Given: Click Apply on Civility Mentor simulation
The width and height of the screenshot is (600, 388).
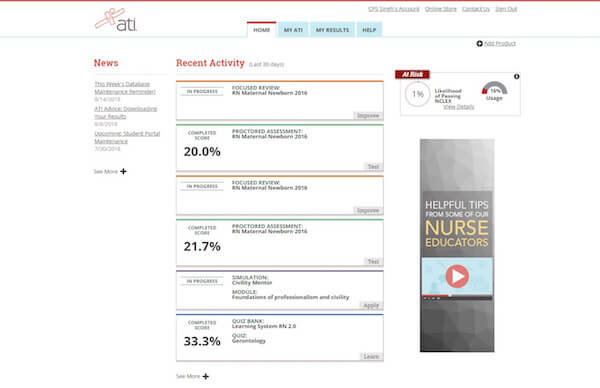Looking at the screenshot, I should coord(371,305).
